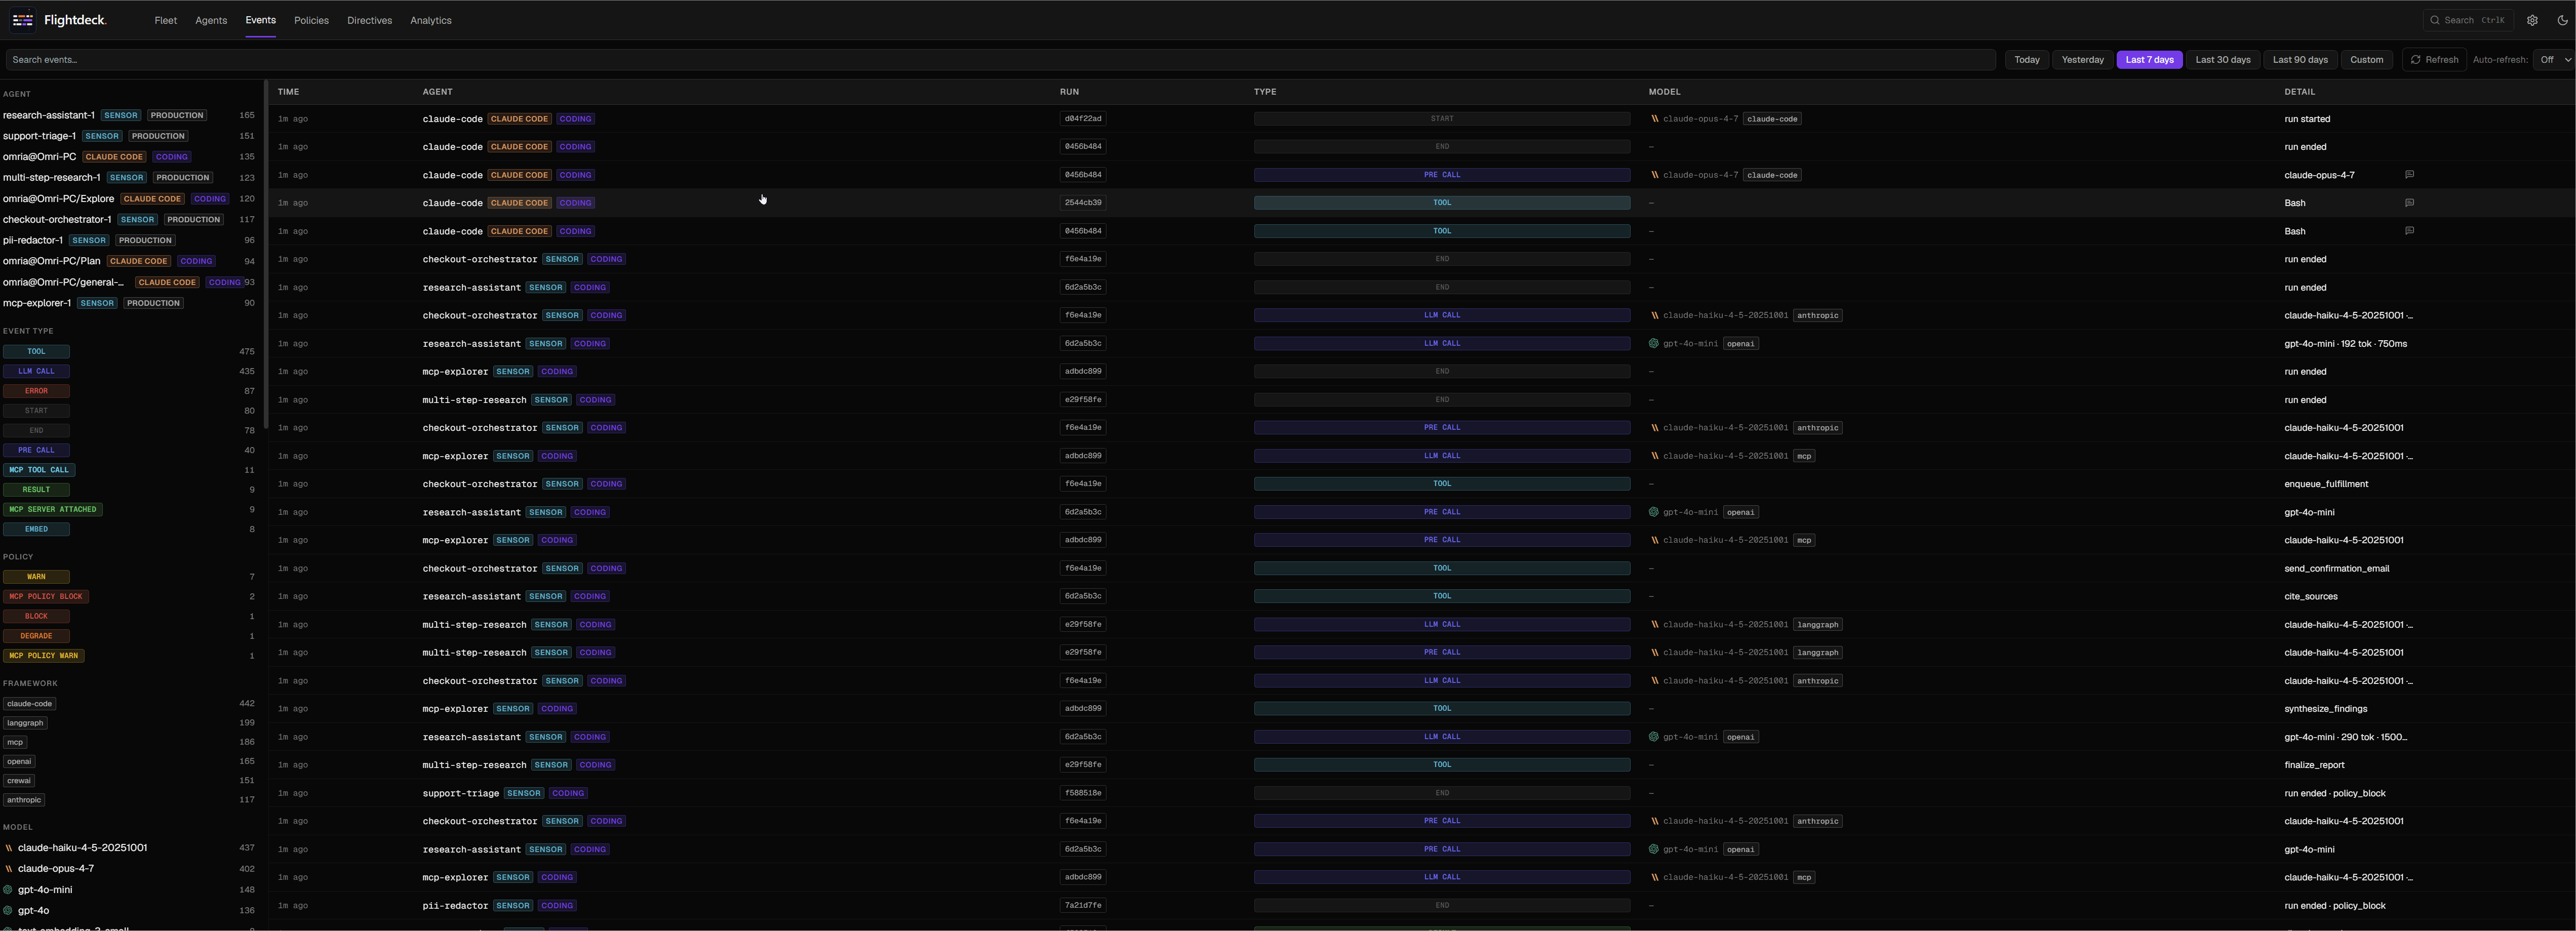Click the sidebar scrollbar
Viewport: 2576px width, 931px height.
pyautogui.click(x=265, y=254)
